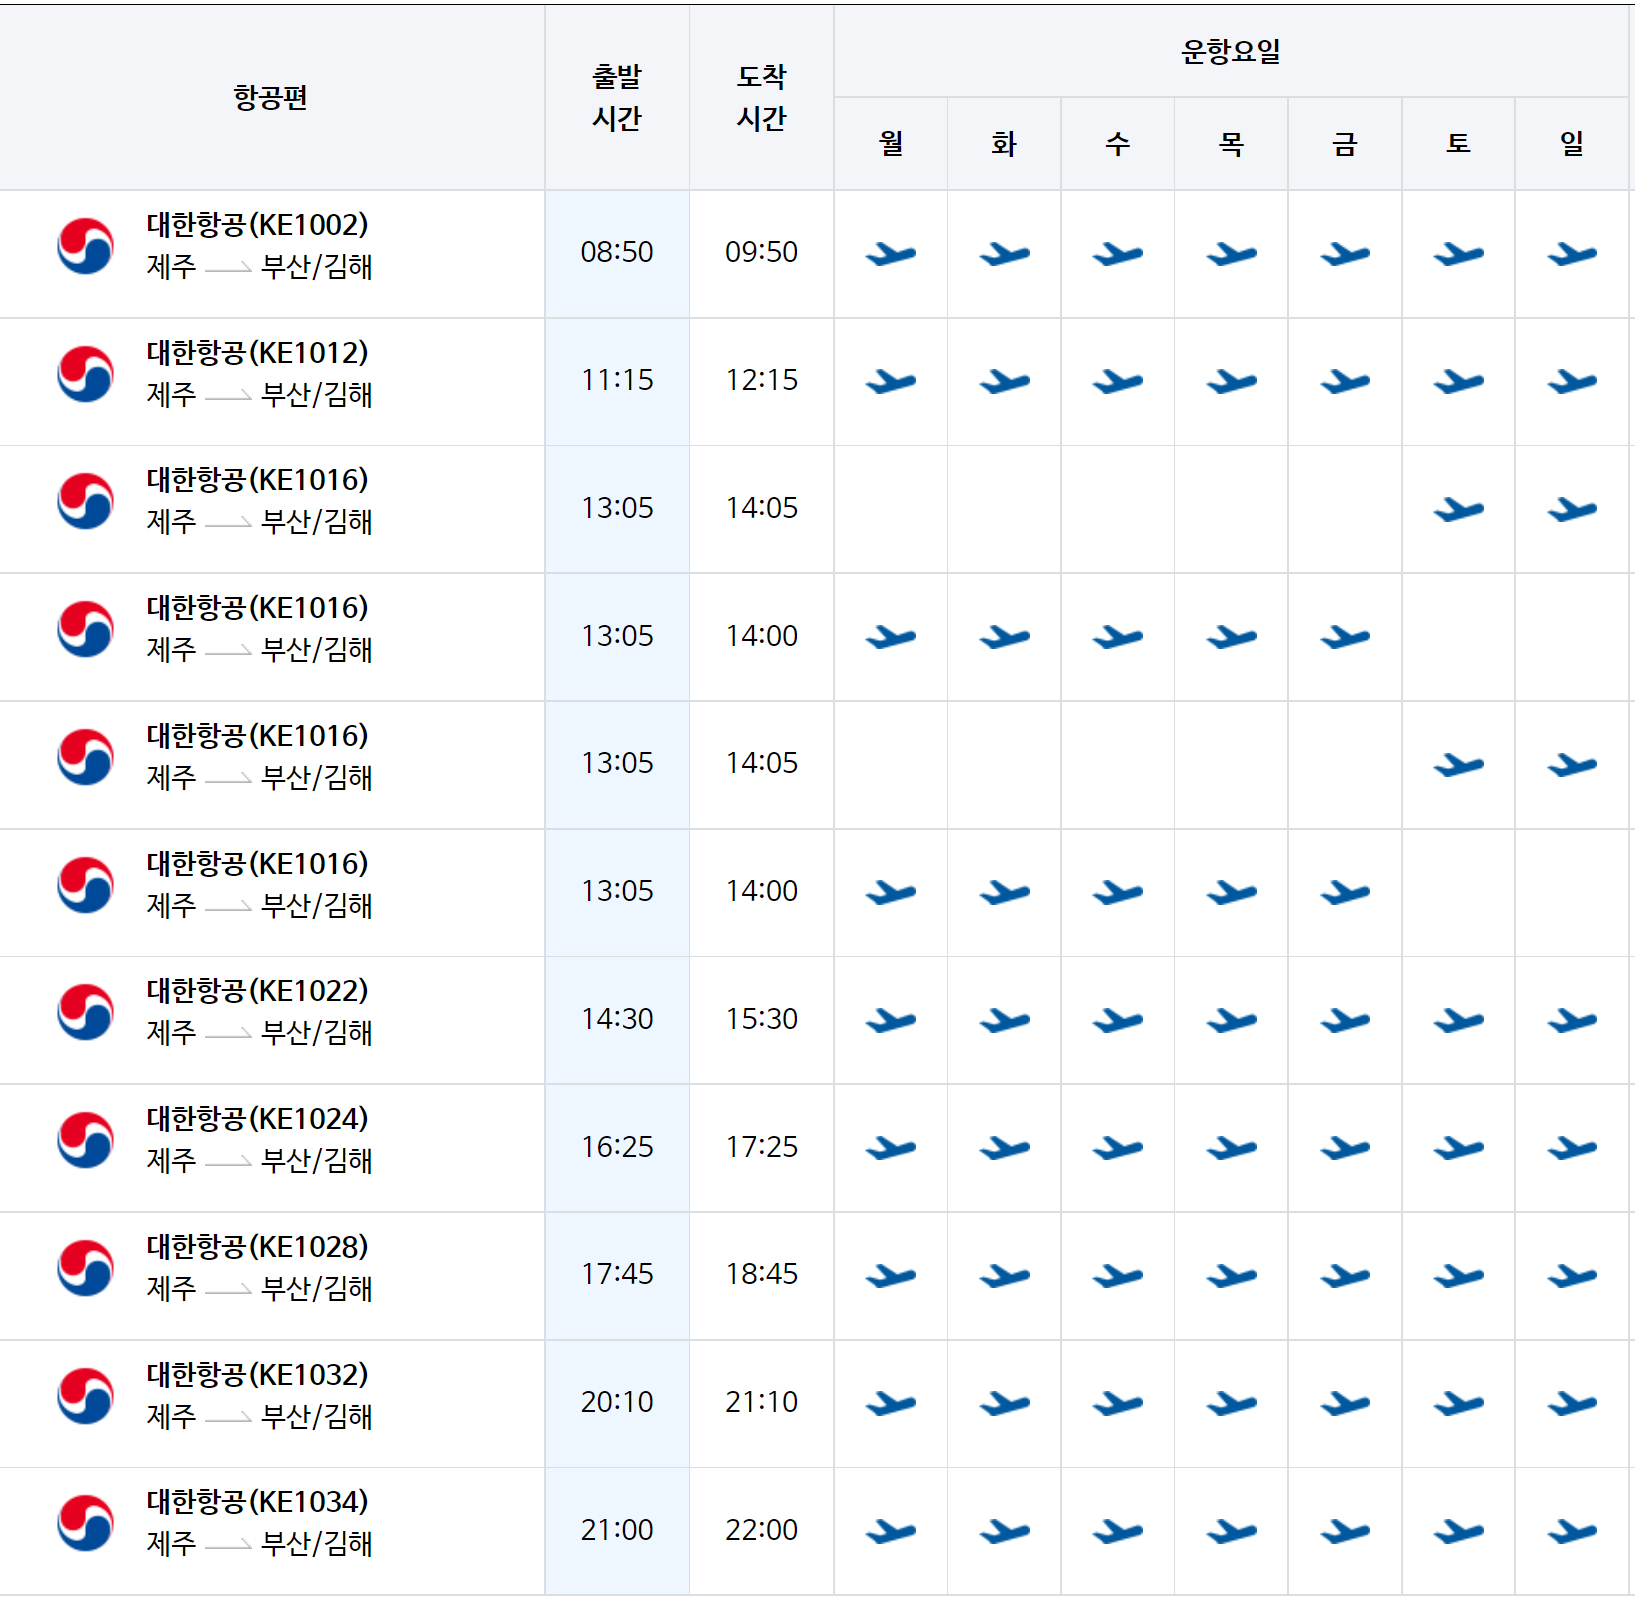Screen dimensions: 1635x1603
Task: Click the Korean Air logo beside KE1034
Action: 85,1523
